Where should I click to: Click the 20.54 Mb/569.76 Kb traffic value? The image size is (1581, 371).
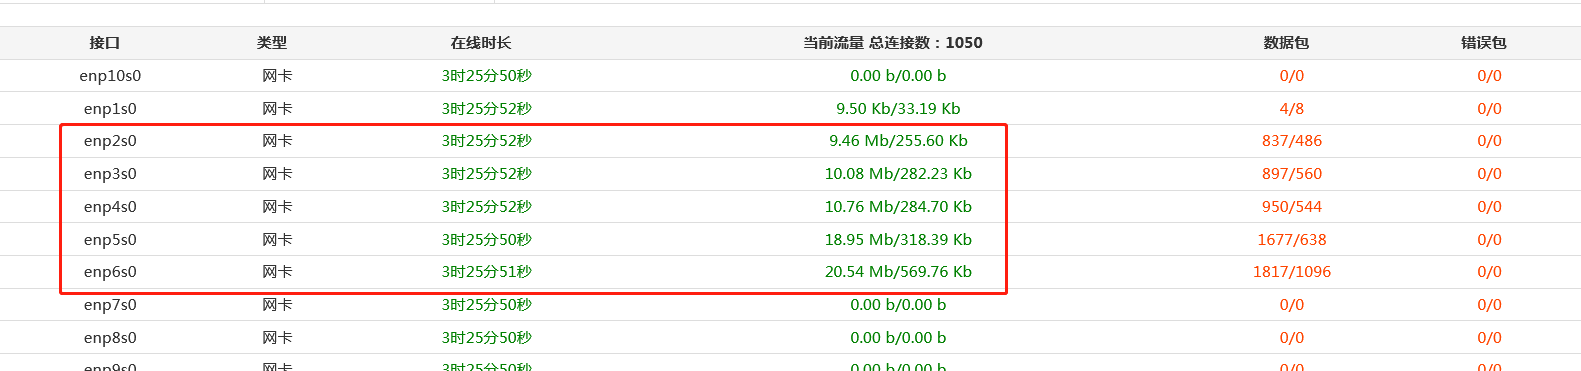click(x=898, y=272)
